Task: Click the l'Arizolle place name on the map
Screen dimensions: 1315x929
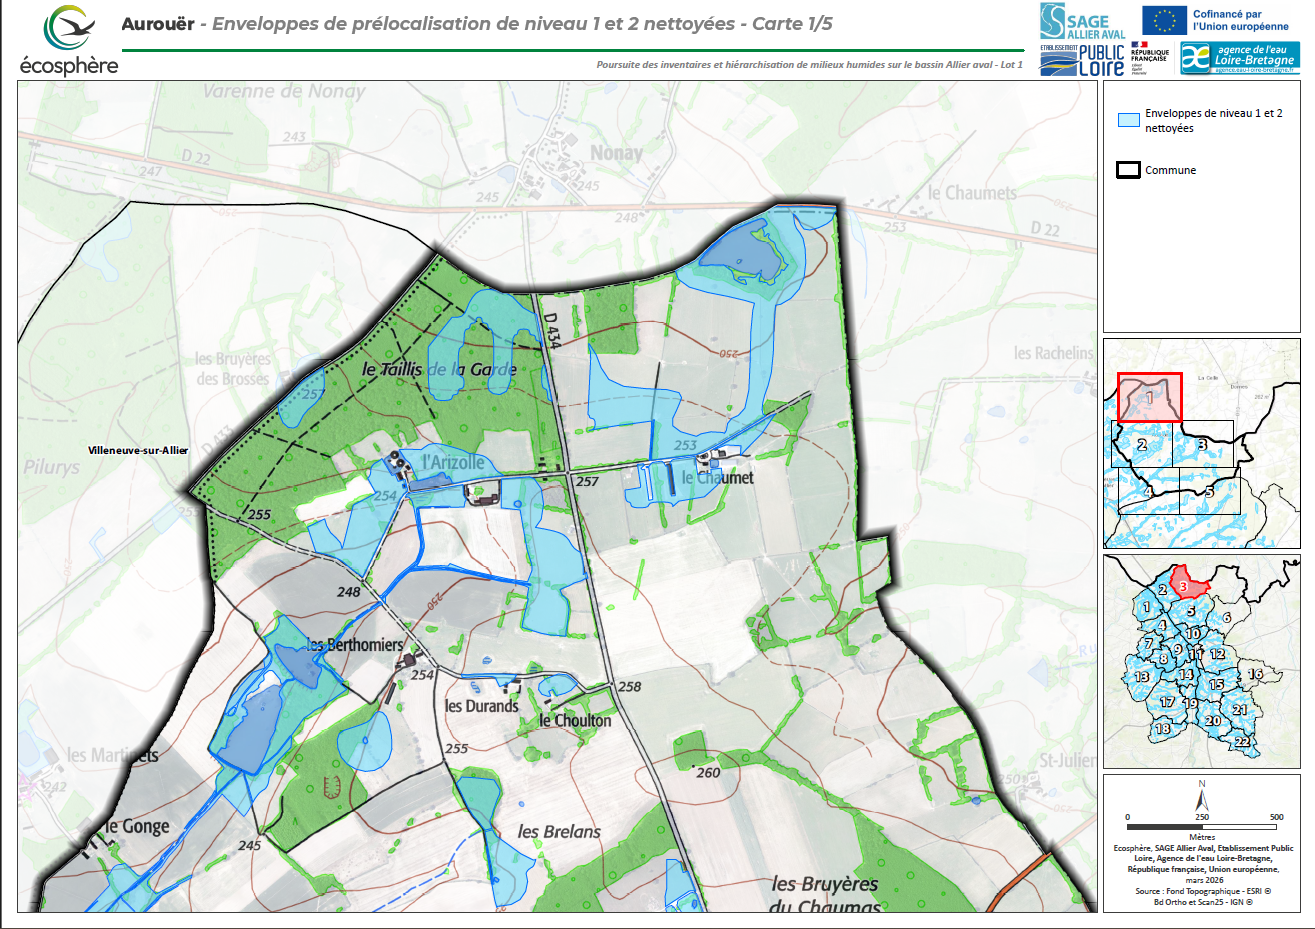Action: pos(452,462)
